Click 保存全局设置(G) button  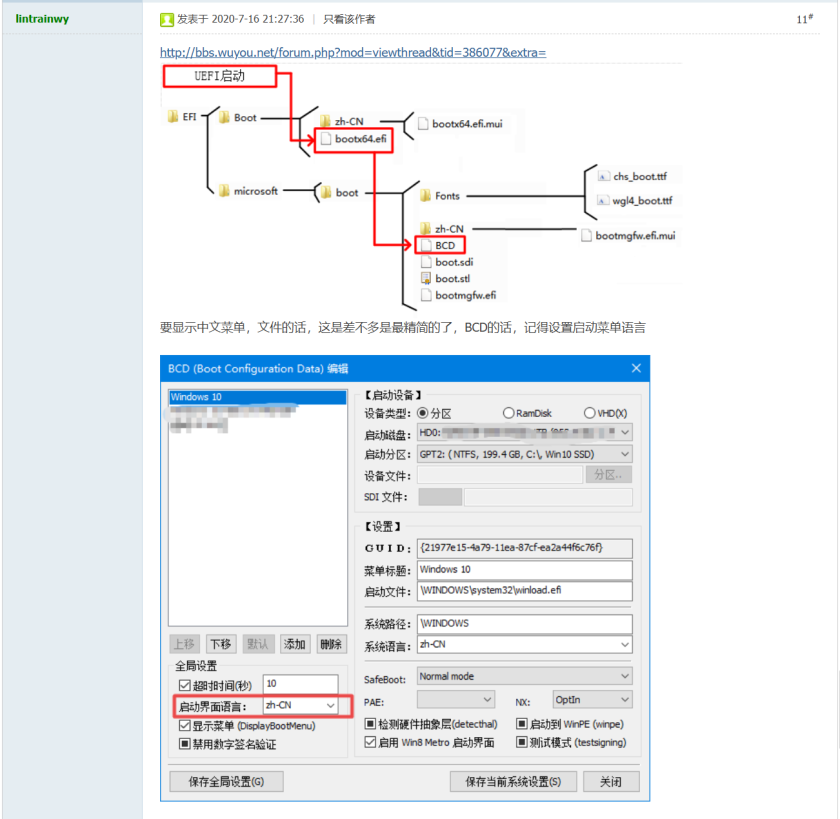point(226,782)
